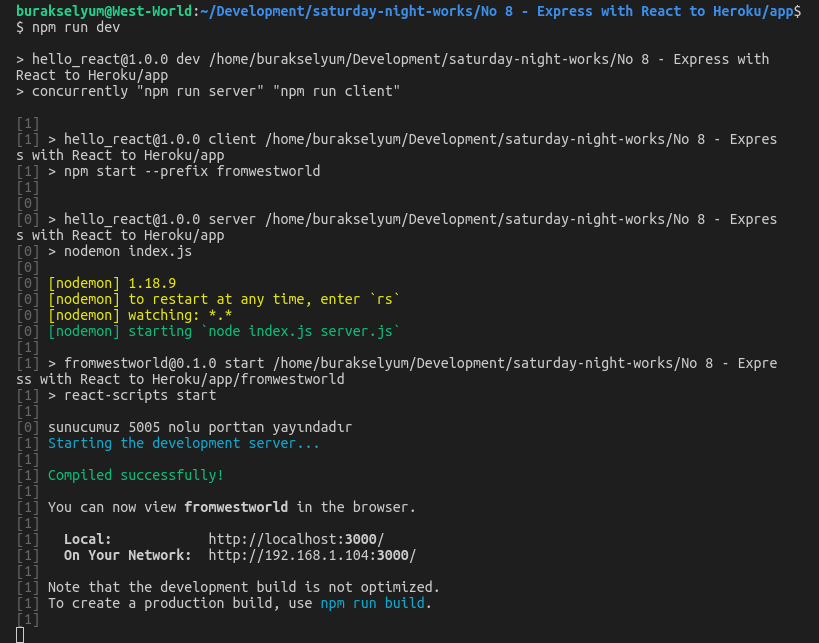Click the "development build is not optimized" note
The width and height of the screenshot is (819, 643).
pyautogui.click(x=244, y=587)
